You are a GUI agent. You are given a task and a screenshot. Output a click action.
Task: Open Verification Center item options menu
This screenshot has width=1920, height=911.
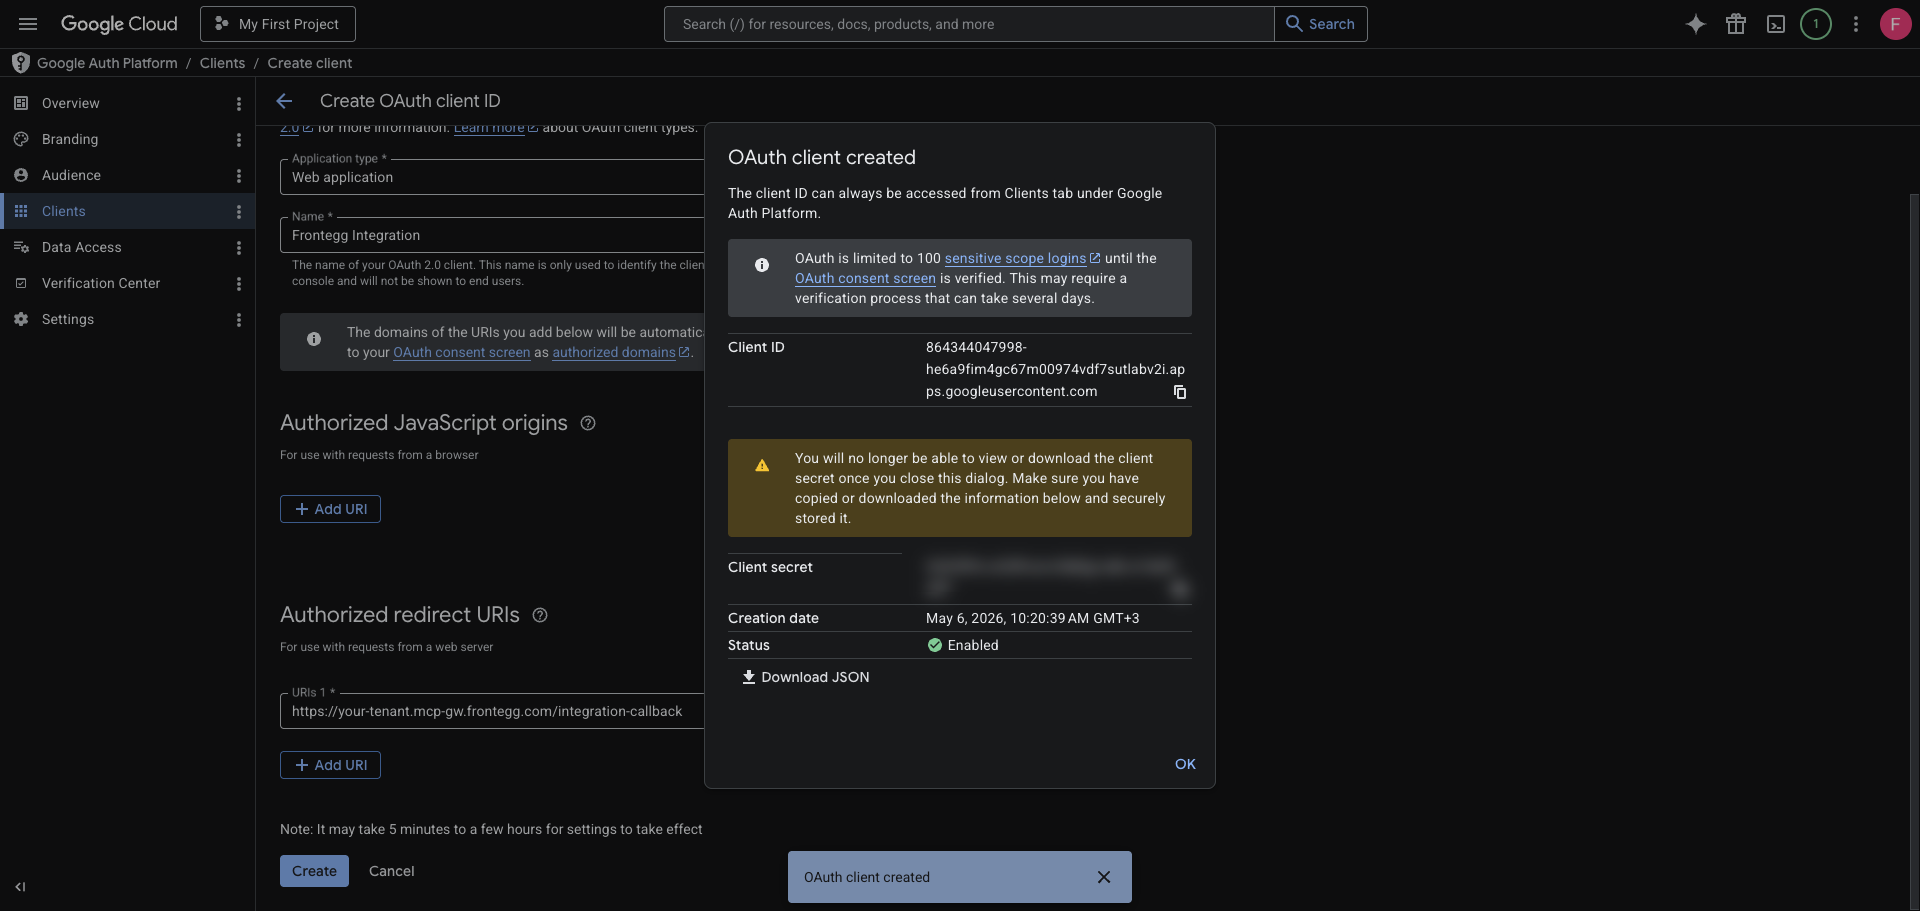coord(239,284)
